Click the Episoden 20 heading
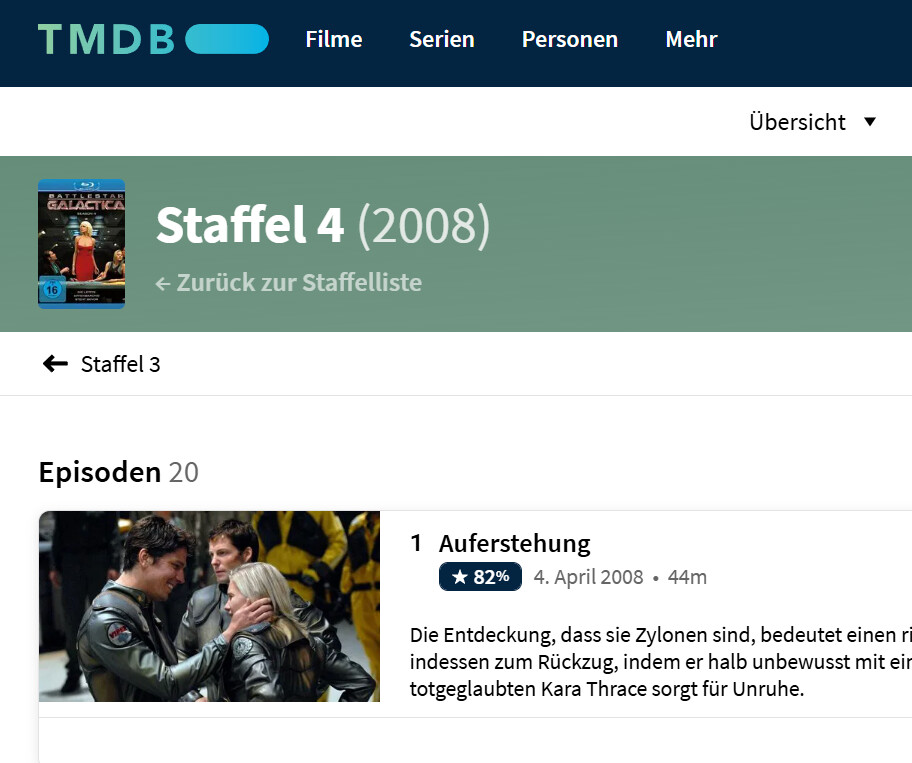The width and height of the screenshot is (912, 763). coord(119,472)
